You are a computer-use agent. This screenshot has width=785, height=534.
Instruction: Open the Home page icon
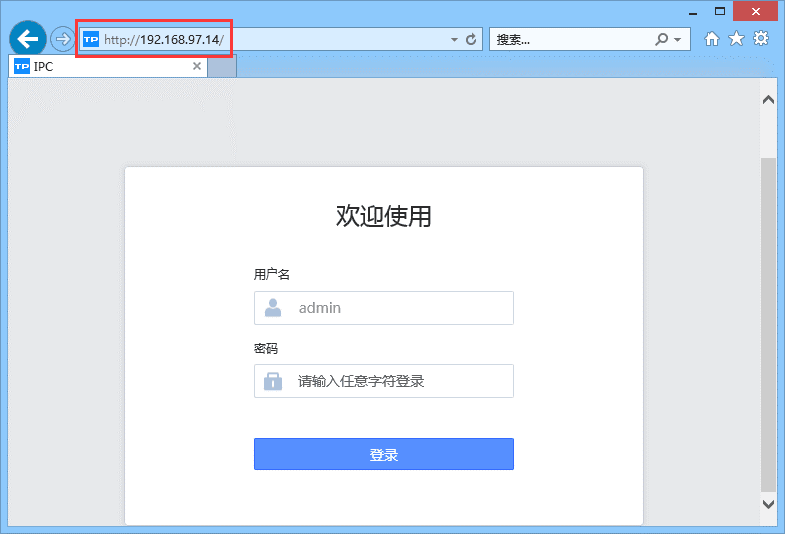(712, 39)
